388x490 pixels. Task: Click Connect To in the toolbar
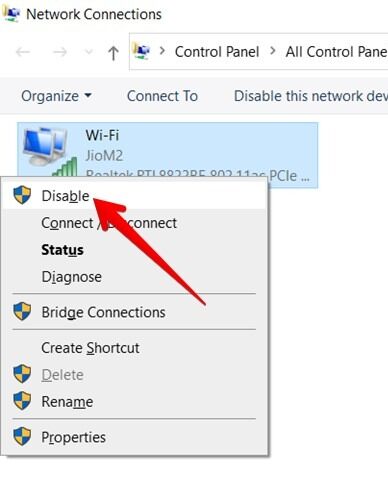(x=162, y=96)
